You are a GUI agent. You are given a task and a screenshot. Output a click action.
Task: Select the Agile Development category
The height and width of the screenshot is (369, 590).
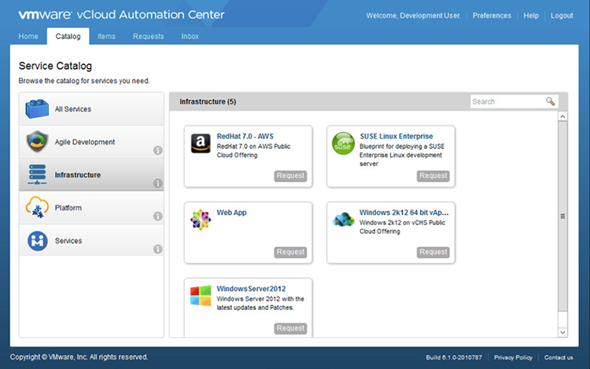click(91, 142)
